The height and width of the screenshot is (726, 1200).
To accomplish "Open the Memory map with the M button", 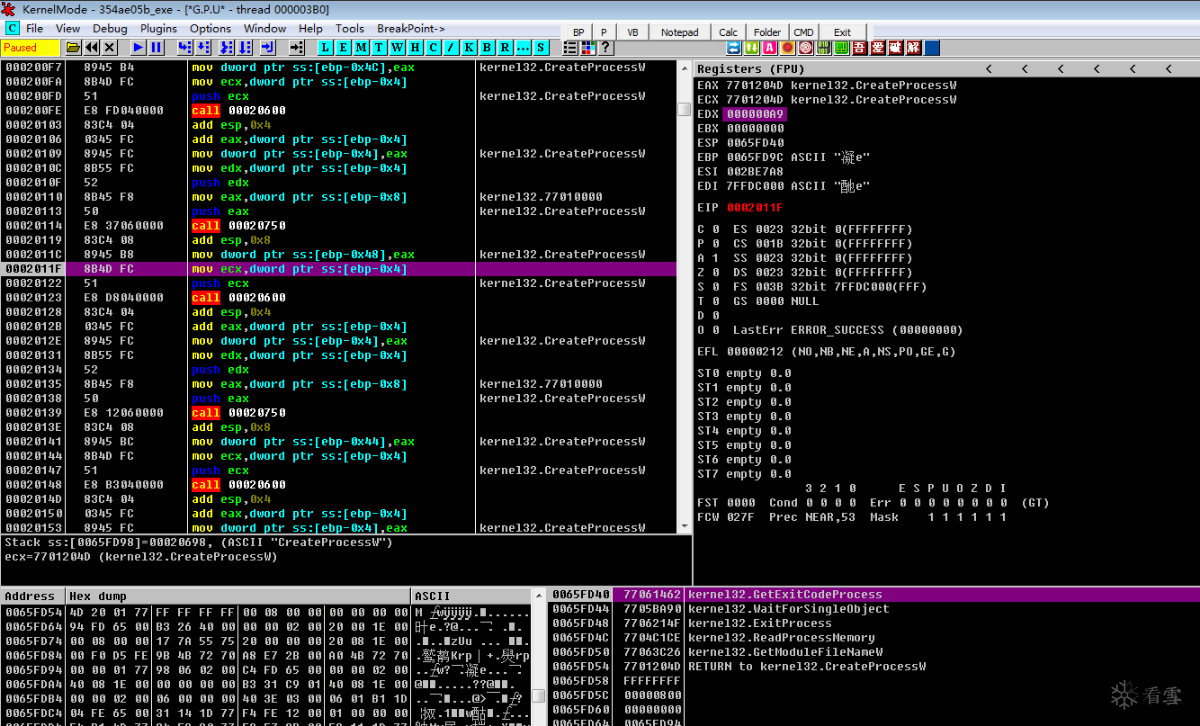I will [361, 47].
